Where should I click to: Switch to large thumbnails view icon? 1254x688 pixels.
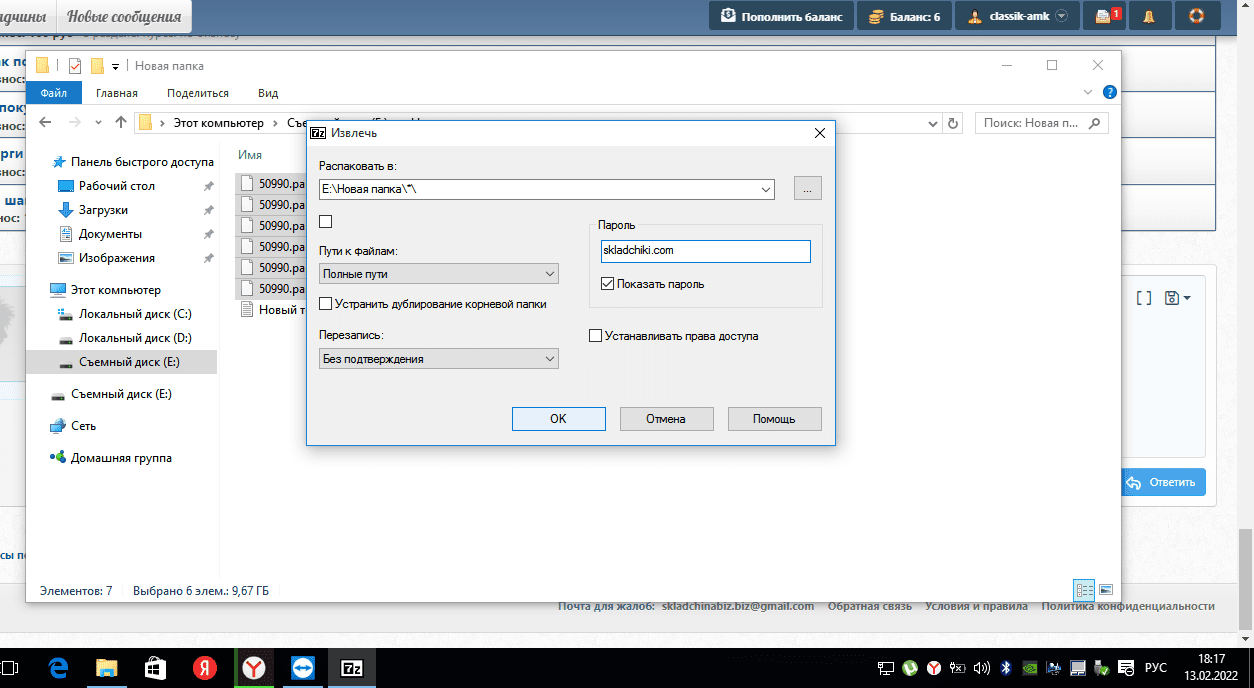coord(1105,590)
